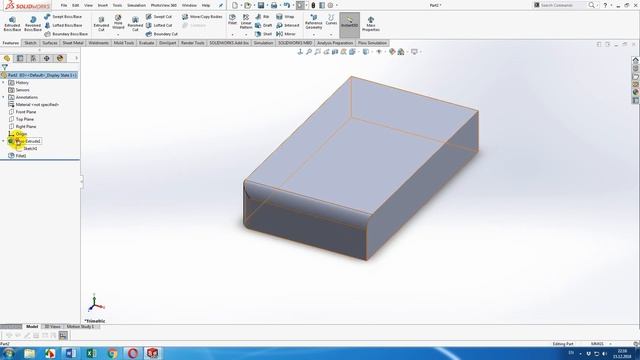Open the DimXpertManager tab
This screenshot has width=640, height=360.
click(x=47, y=58)
